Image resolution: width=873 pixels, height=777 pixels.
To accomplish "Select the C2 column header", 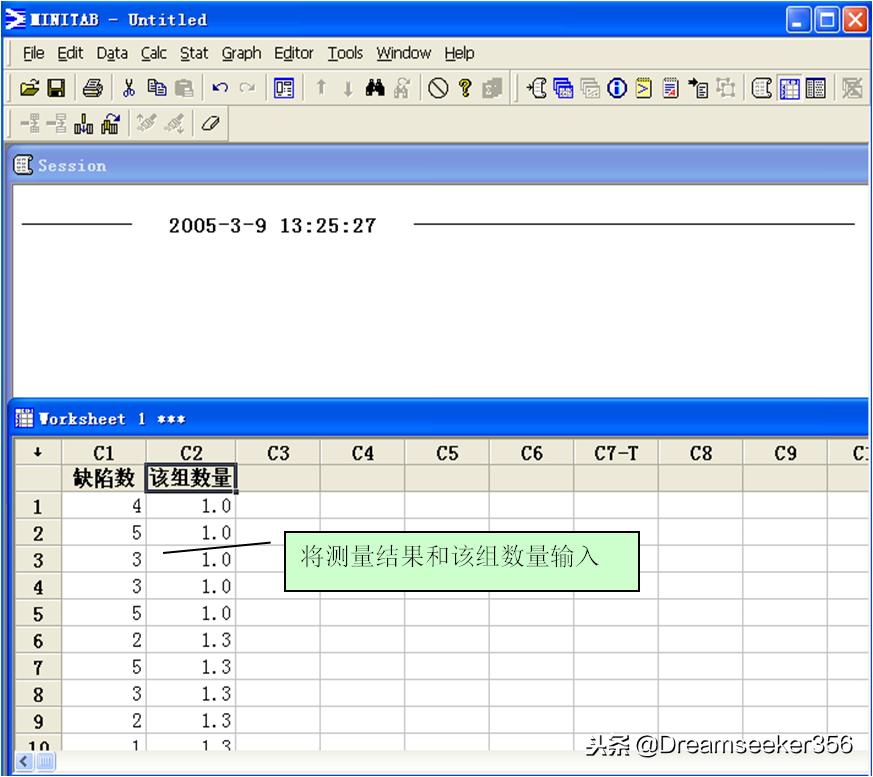I will click(x=191, y=453).
